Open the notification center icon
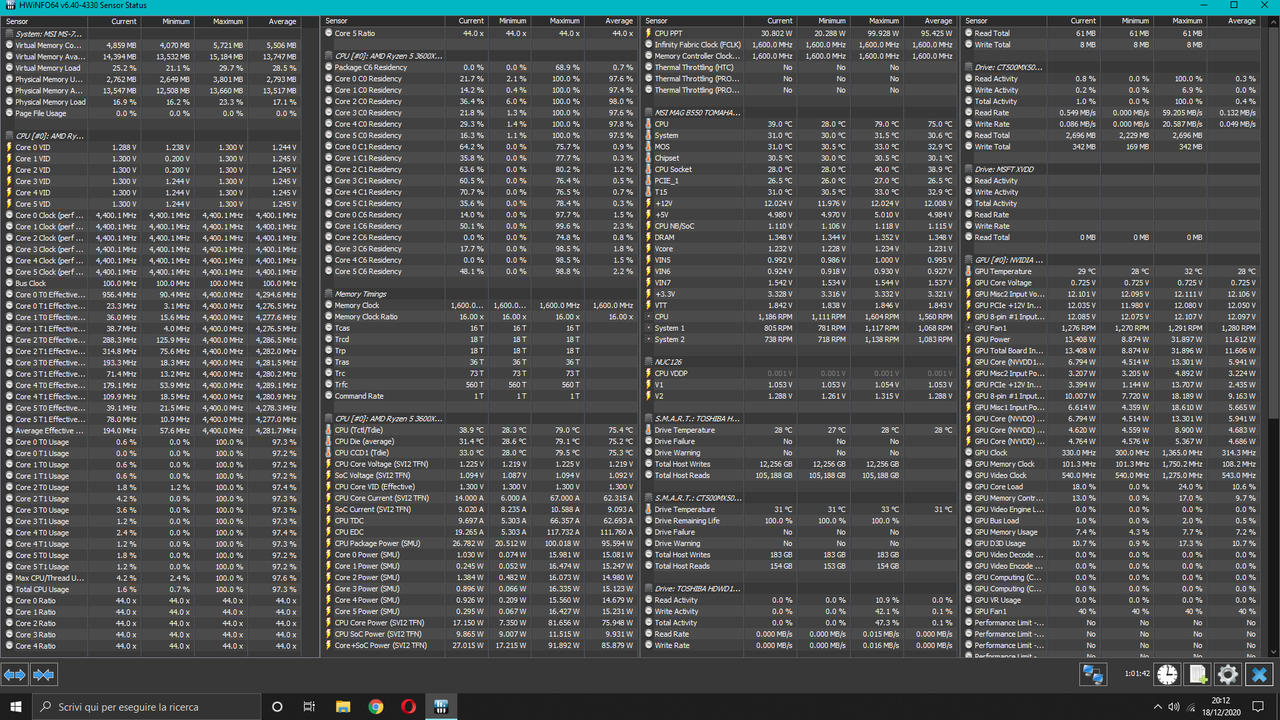The width and height of the screenshot is (1280, 720). click(1260, 706)
